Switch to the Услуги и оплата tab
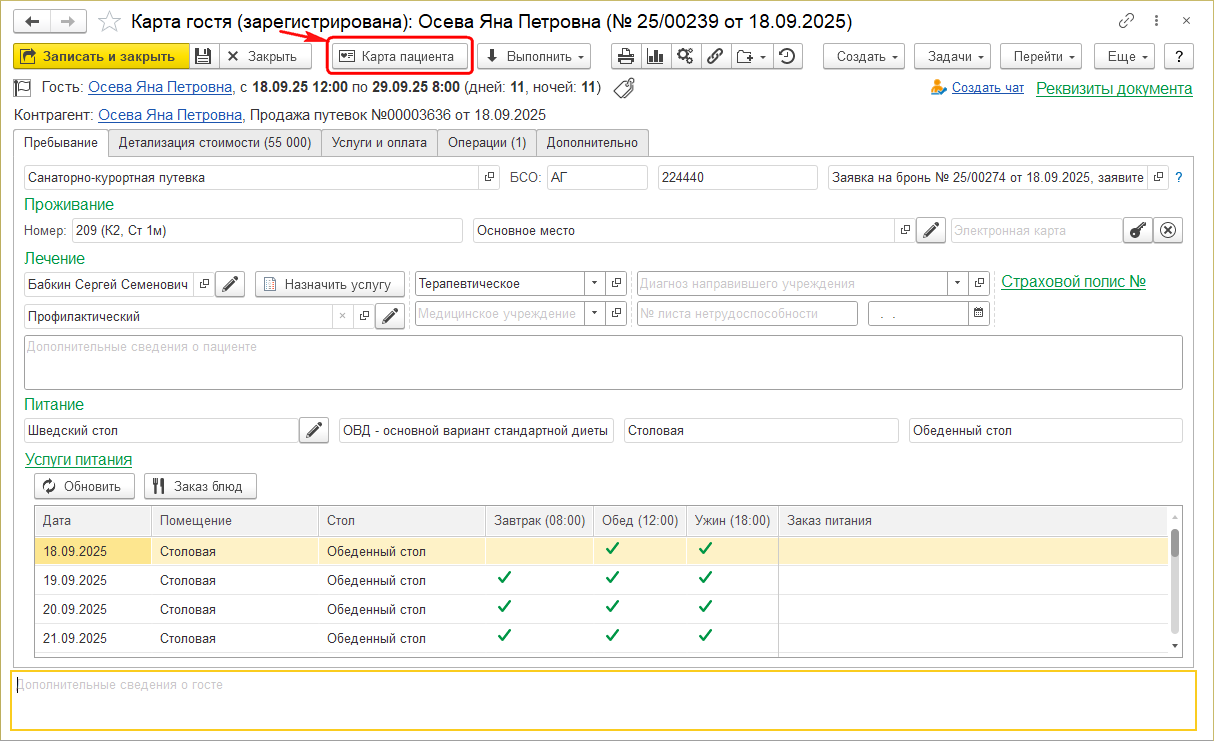Screen dimensions: 1214x741 click(379, 143)
